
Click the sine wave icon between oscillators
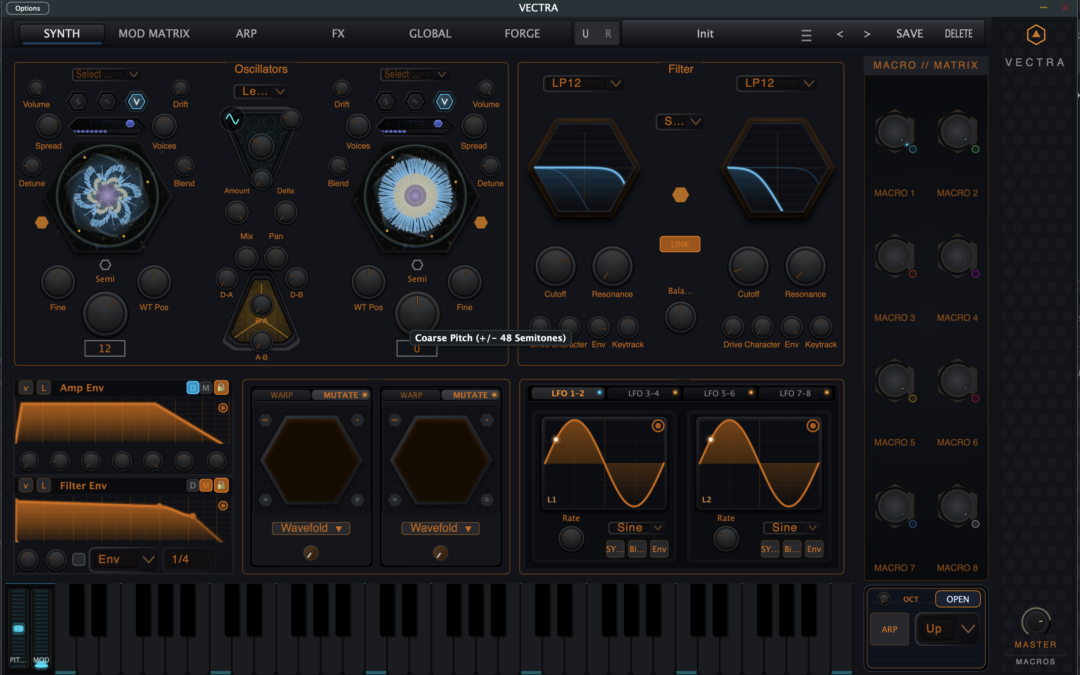[x=231, y=120]
